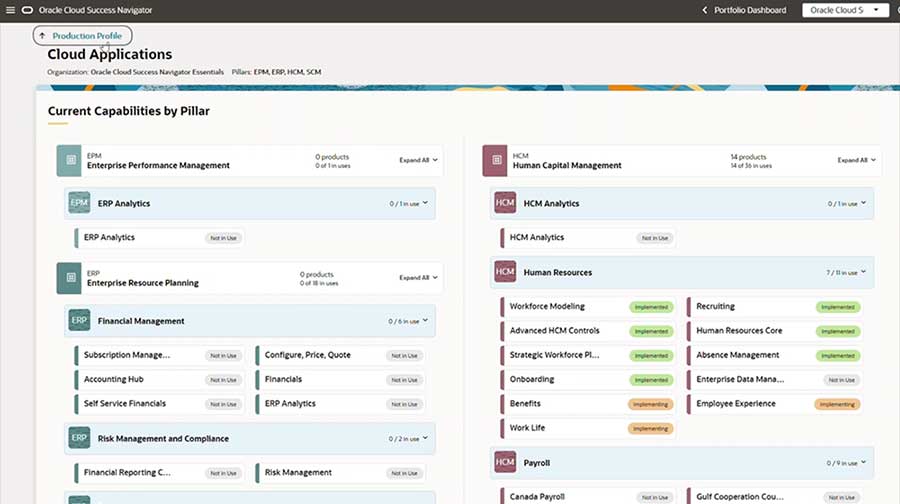The width and height of the screenshot is (900, 504).
Task: Select the Recruiting product
Action: pyautogui.click(x=774, y=307)
